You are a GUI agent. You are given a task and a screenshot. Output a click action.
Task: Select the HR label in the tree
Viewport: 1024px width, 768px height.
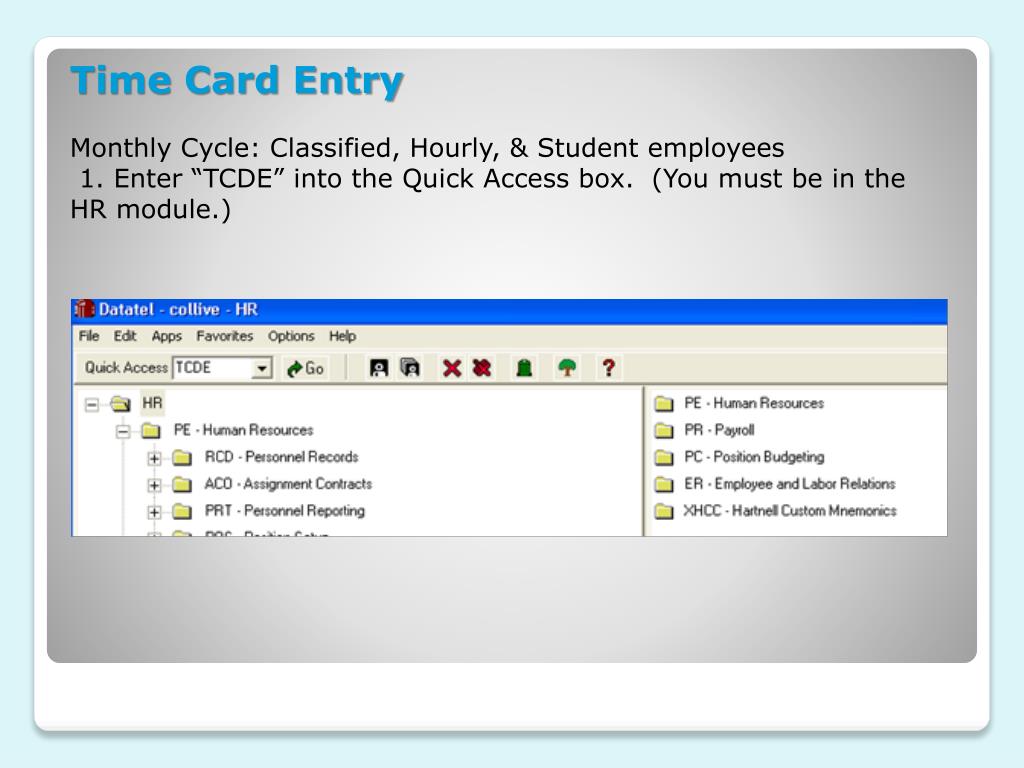[152, 403]
